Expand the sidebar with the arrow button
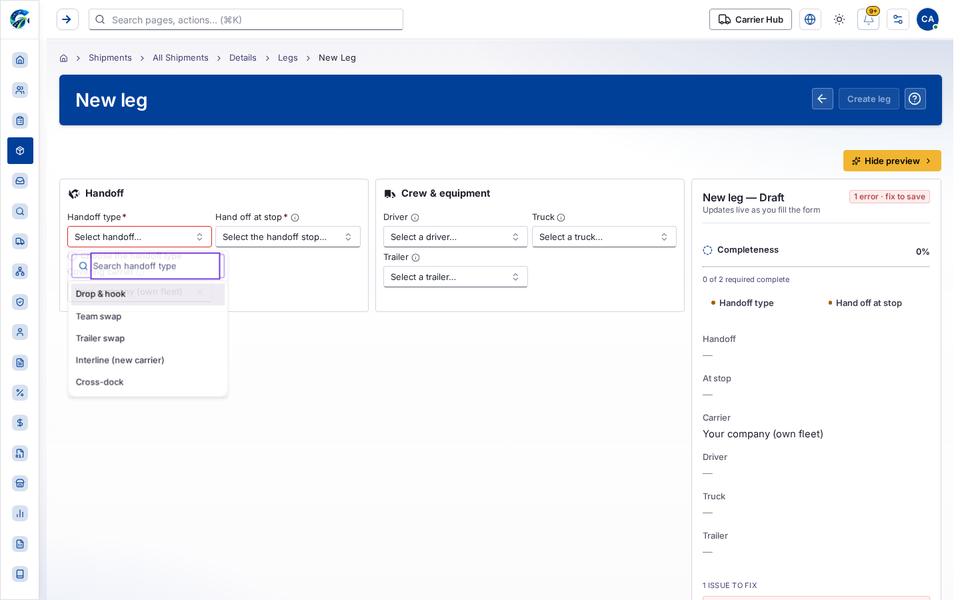Screen dimensions: 960x600 tap(67, 20)
